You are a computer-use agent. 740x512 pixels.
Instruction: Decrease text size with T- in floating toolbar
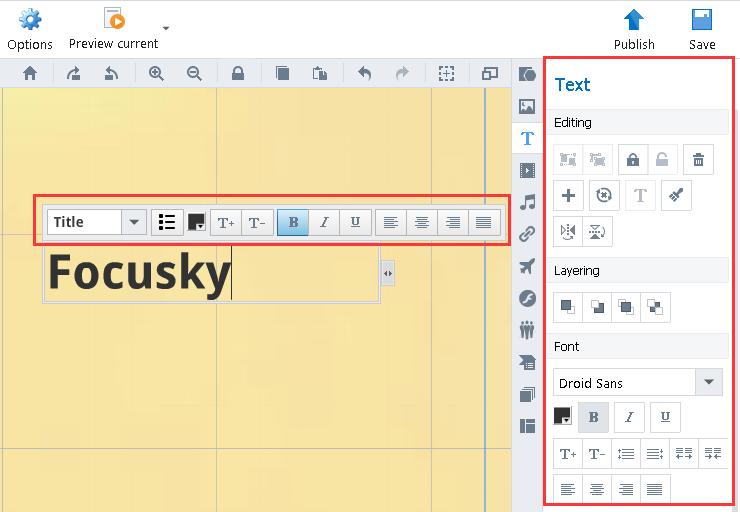[257, 222]
